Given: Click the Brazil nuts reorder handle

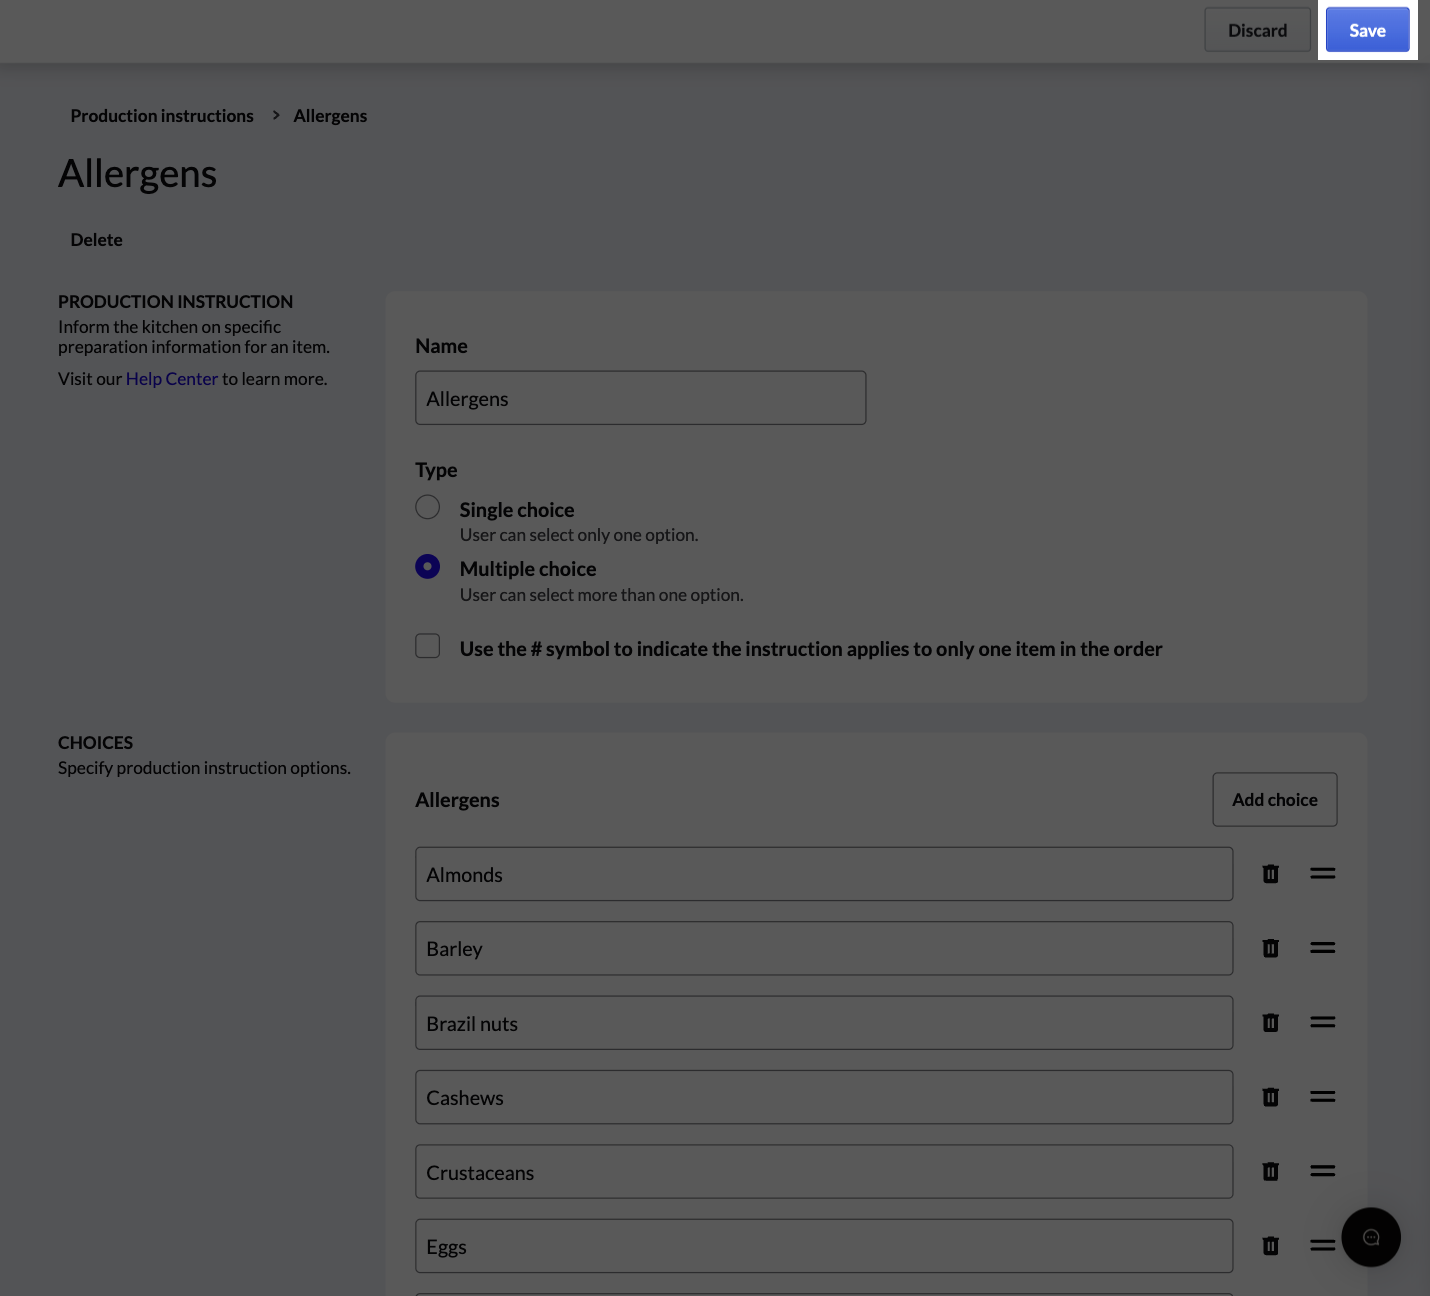Looking at the screenshot, I should [1323, 1023].
